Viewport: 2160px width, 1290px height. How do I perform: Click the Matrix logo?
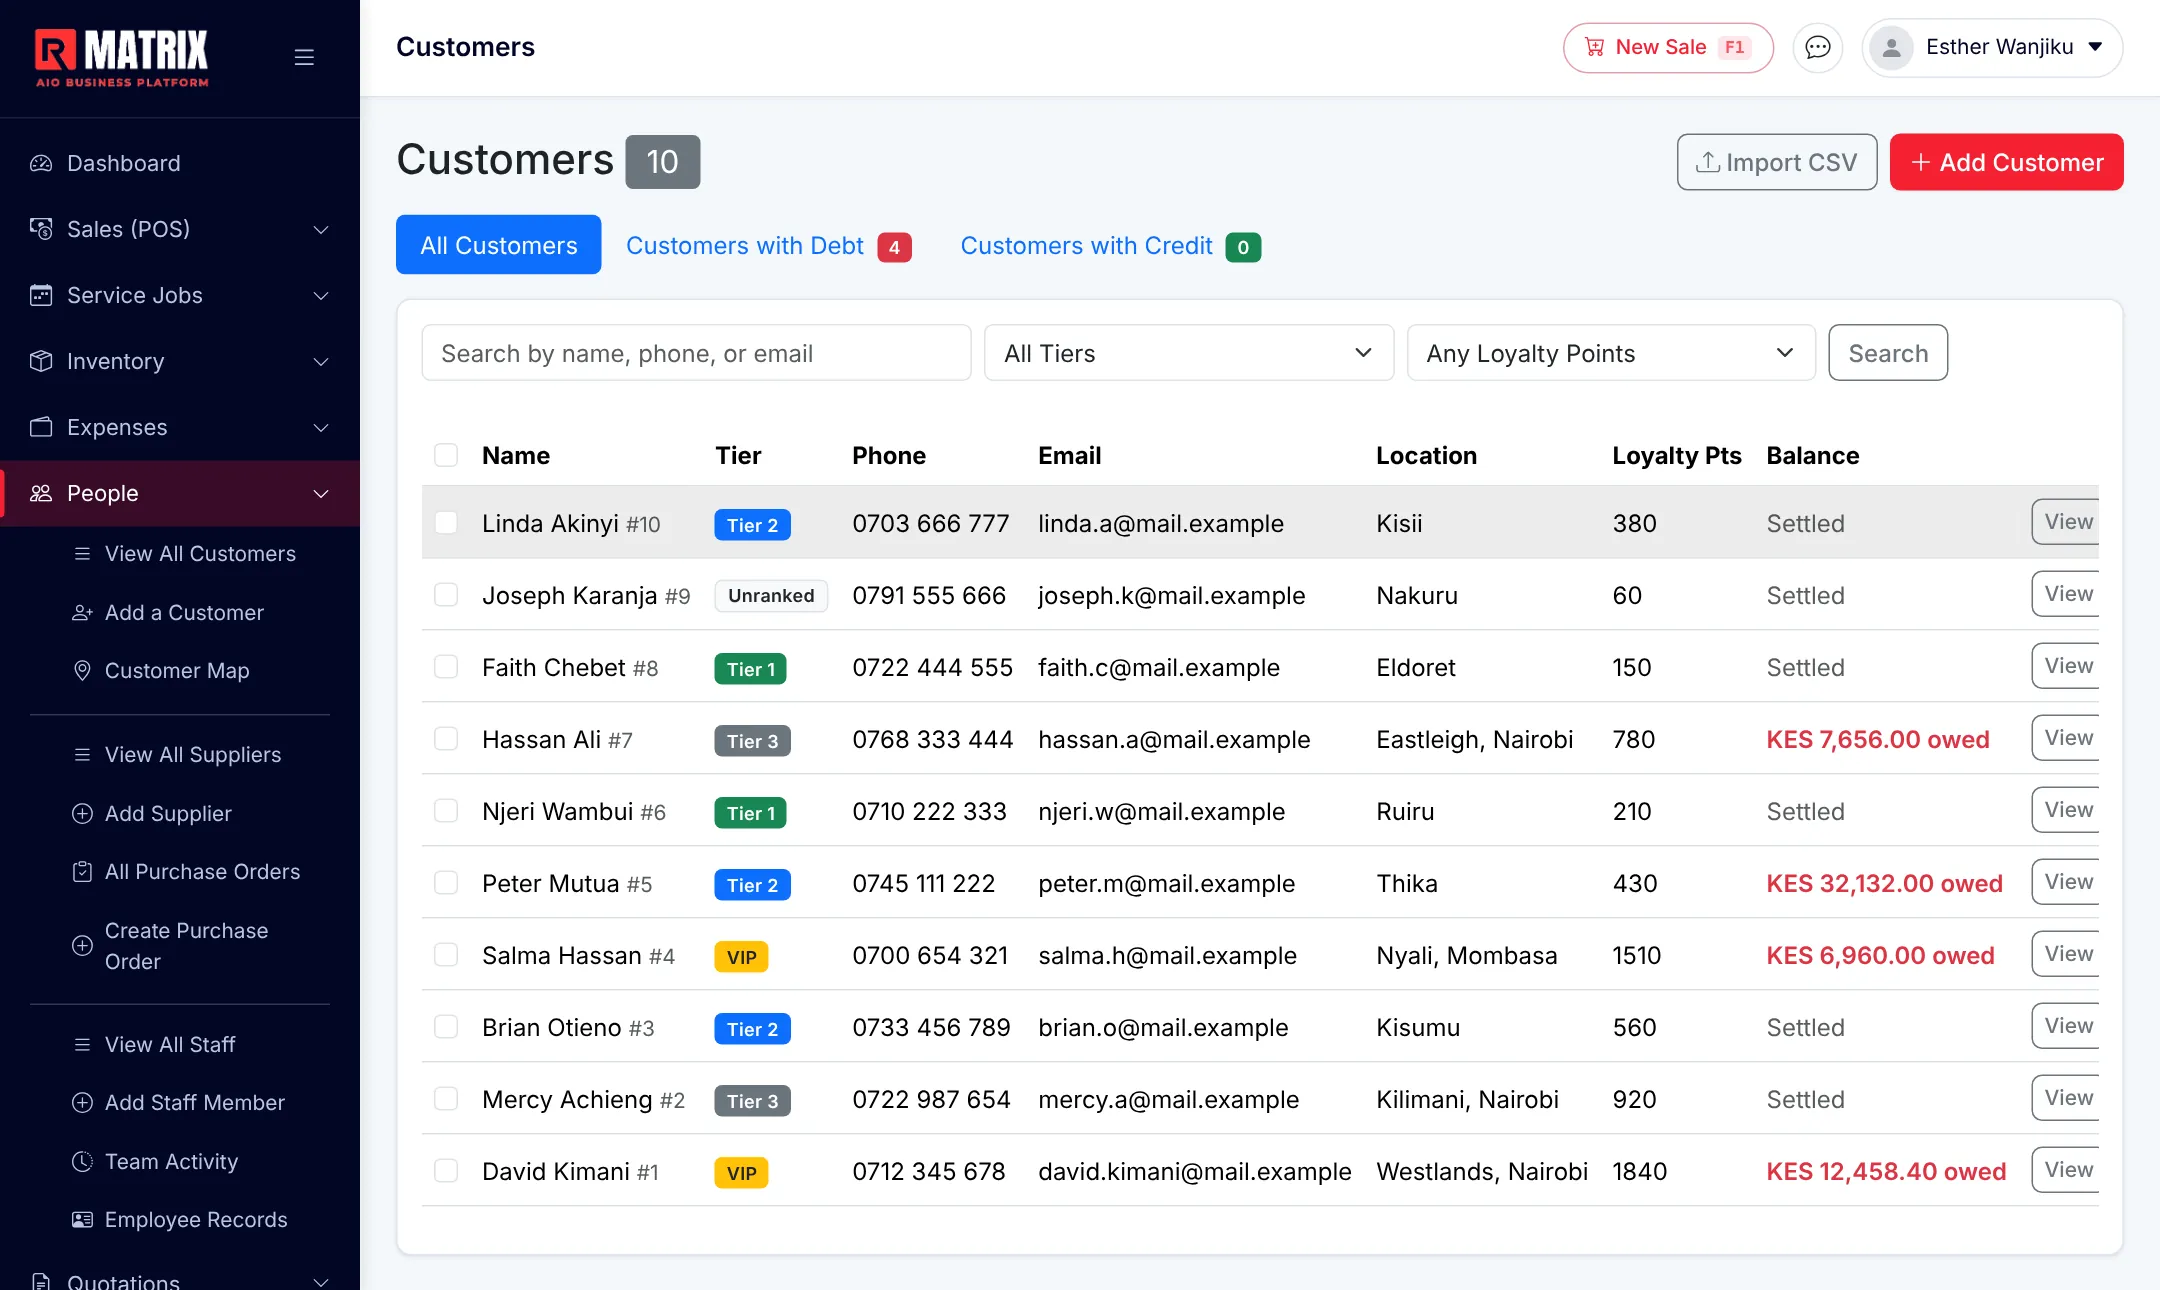pyautogui.click(x=122, y=58)
